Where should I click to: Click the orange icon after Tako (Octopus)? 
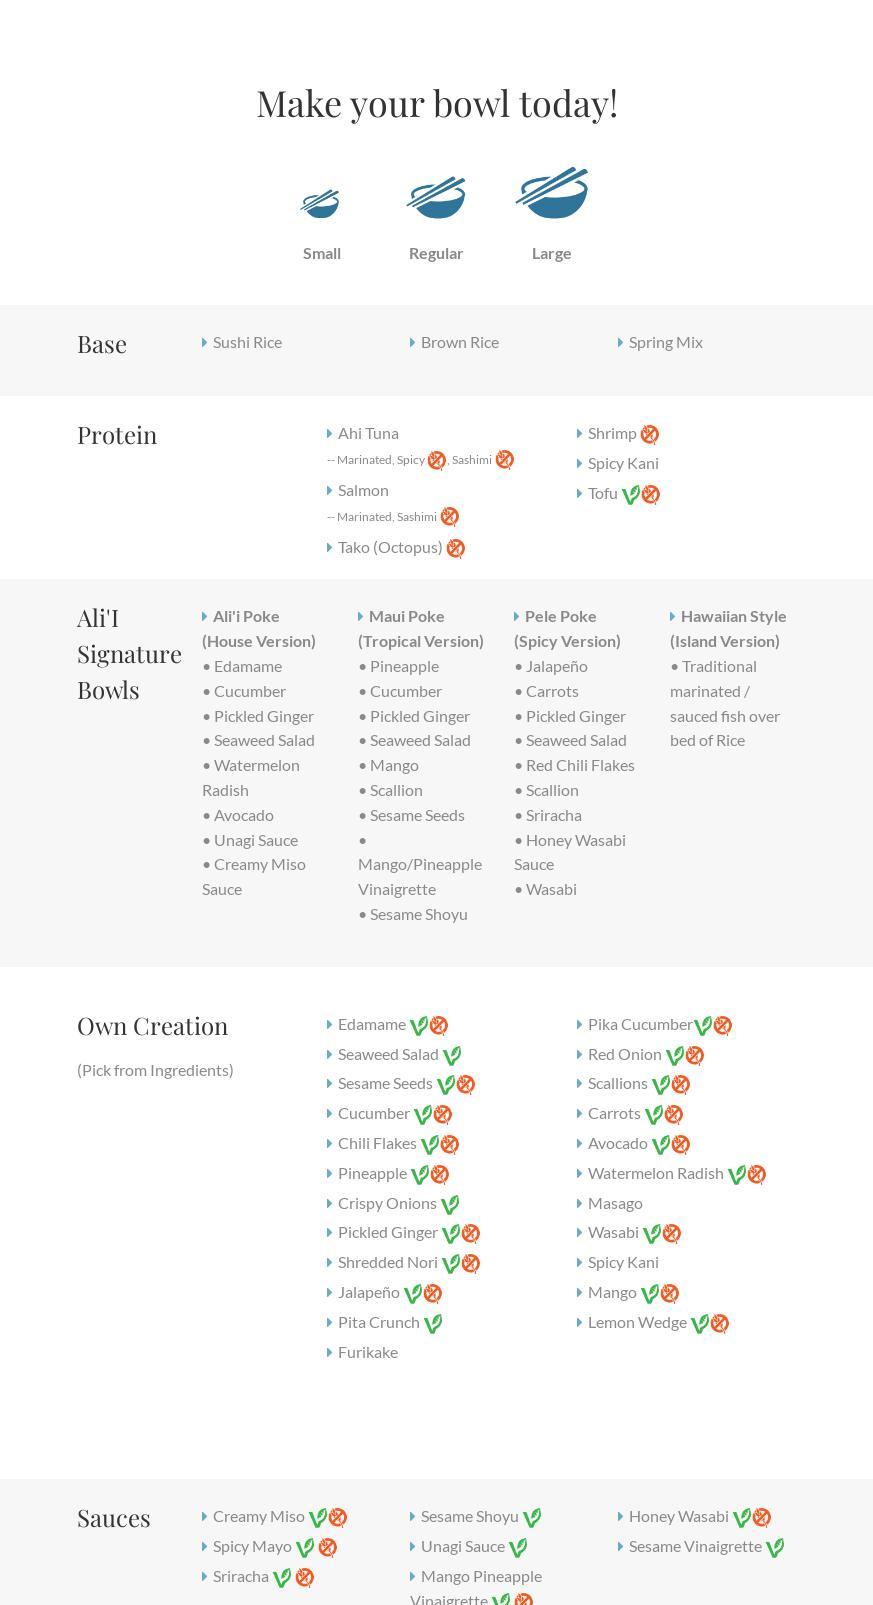click(456, 548)
